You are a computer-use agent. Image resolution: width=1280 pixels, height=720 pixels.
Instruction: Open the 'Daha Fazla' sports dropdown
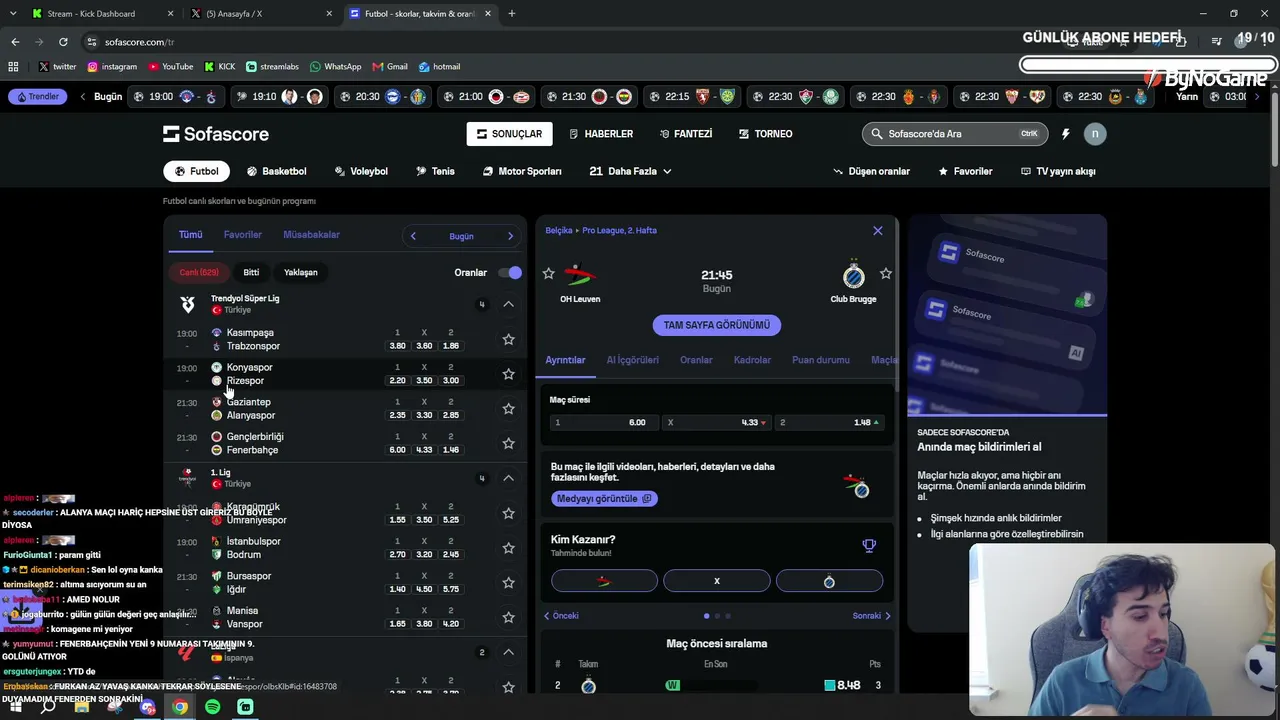[x=630, y=171]
